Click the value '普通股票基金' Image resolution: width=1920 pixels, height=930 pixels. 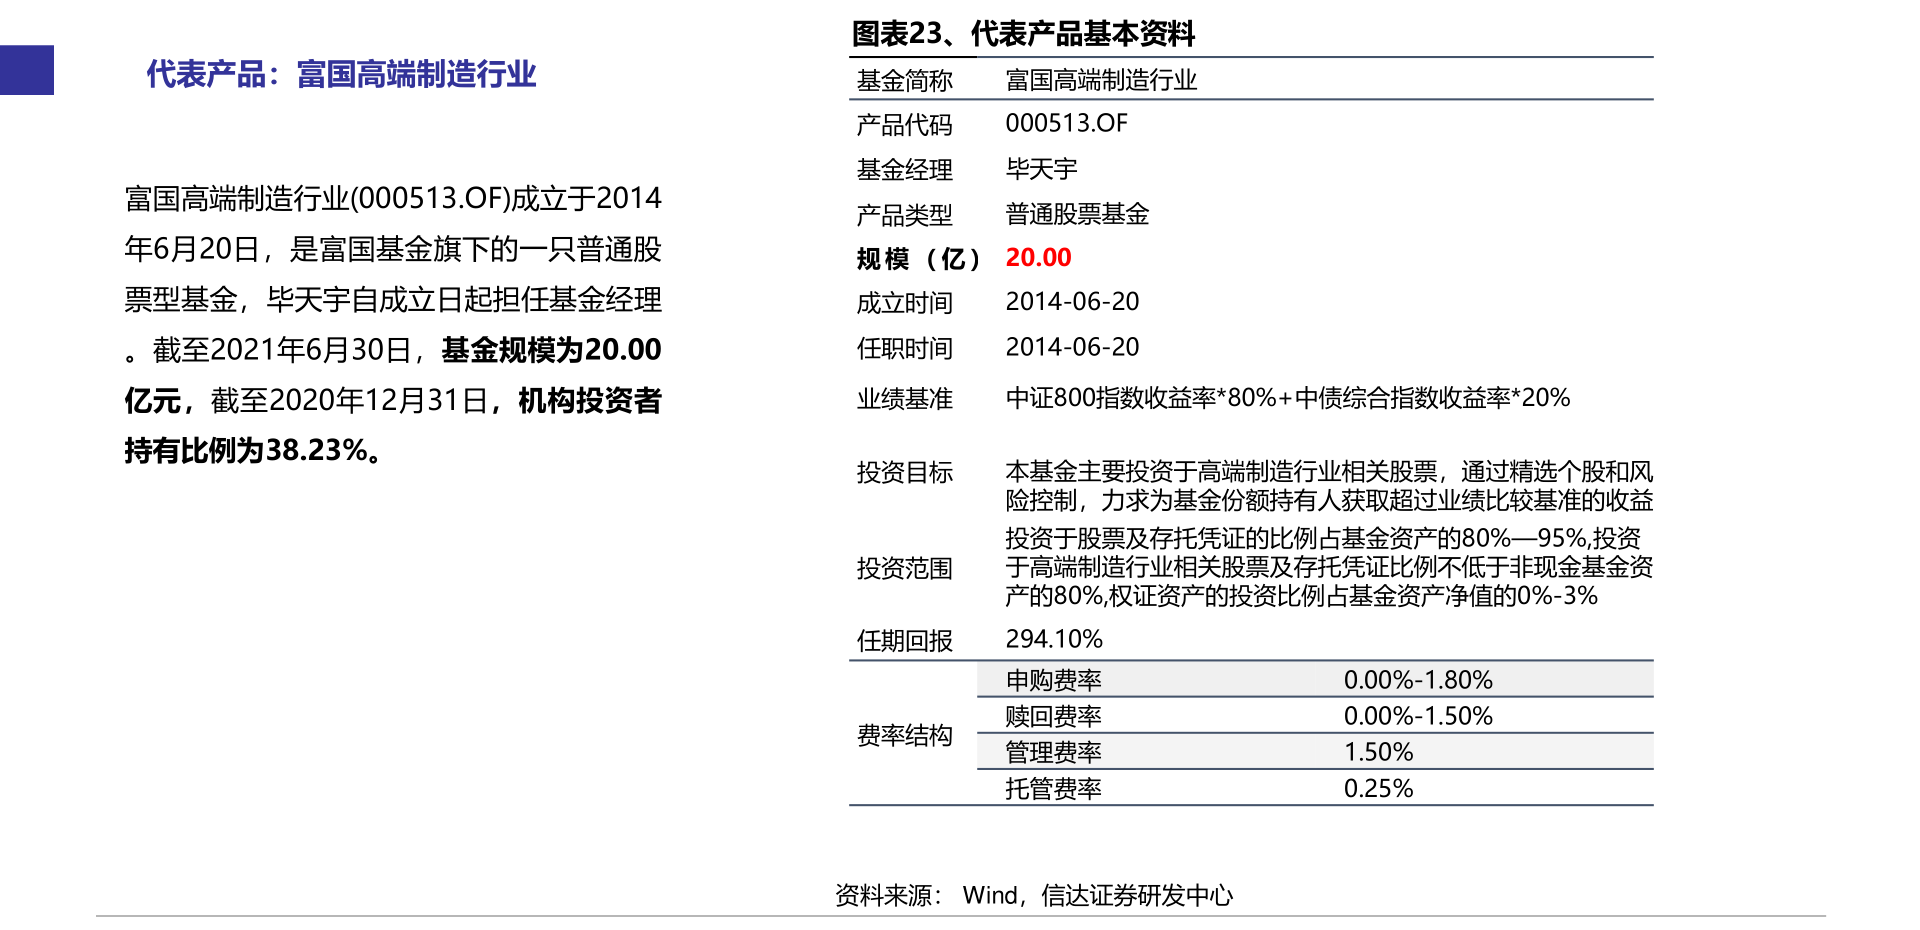[1077, 214]
